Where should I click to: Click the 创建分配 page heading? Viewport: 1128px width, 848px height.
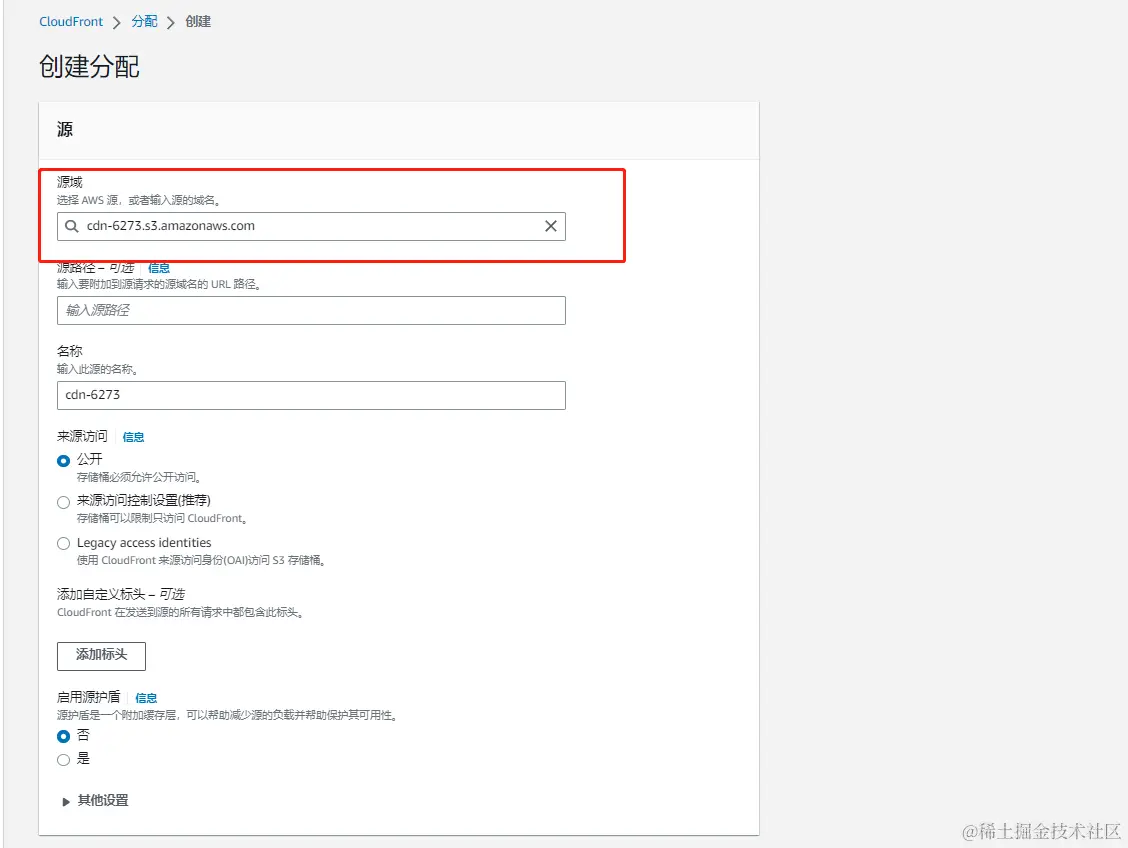(89, 66)
